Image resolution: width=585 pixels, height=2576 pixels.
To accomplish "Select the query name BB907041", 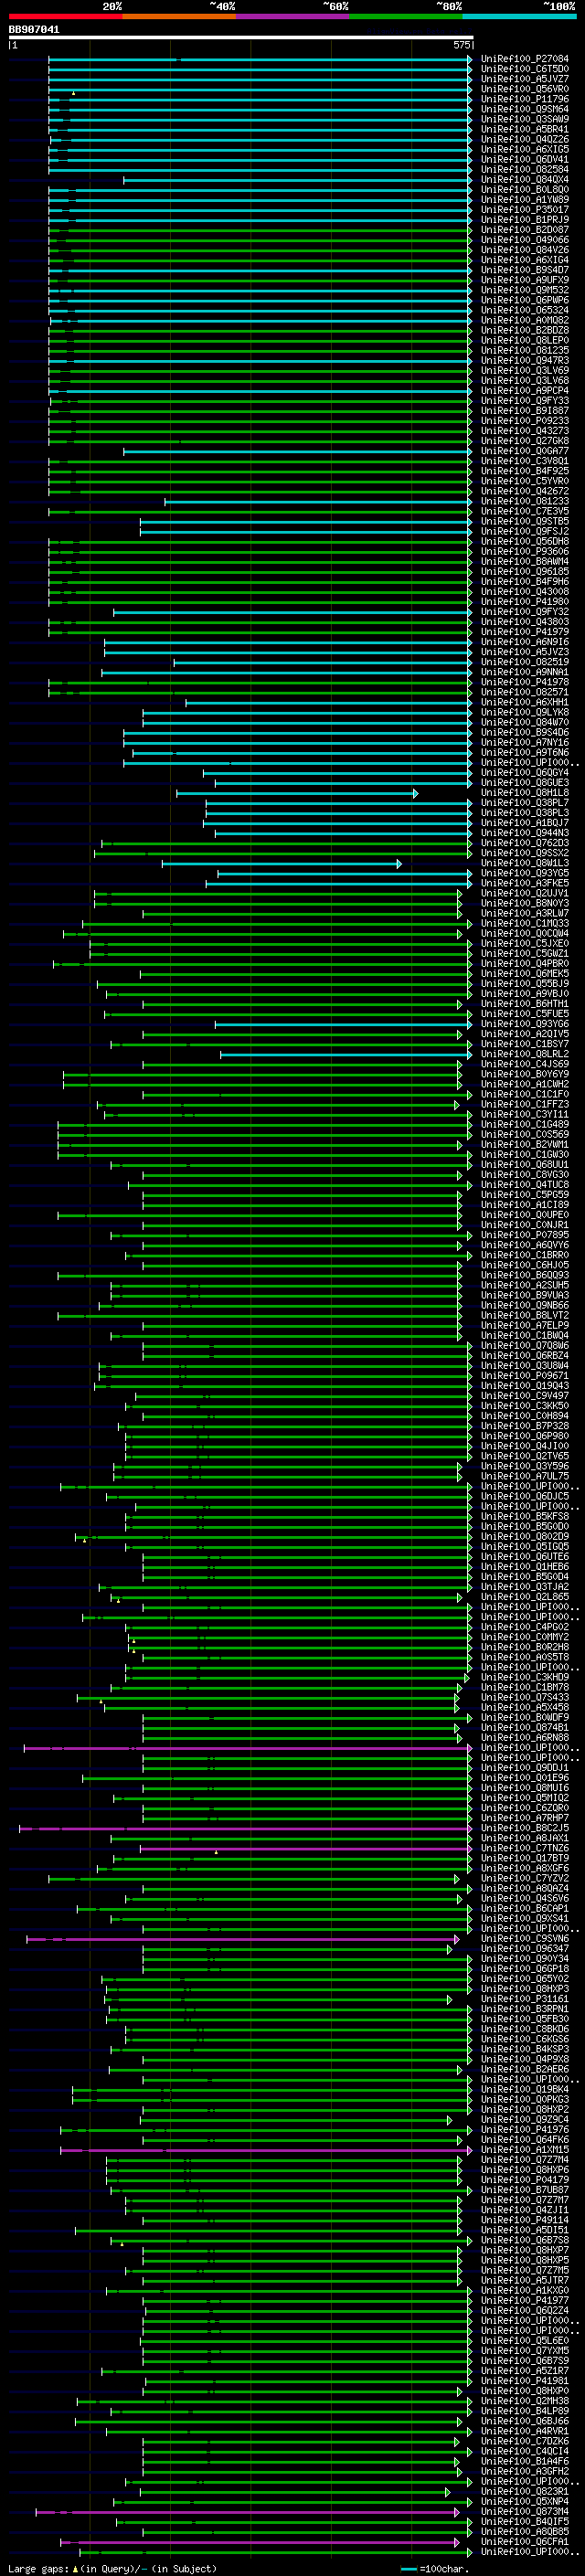I will (x=34, y=29).
